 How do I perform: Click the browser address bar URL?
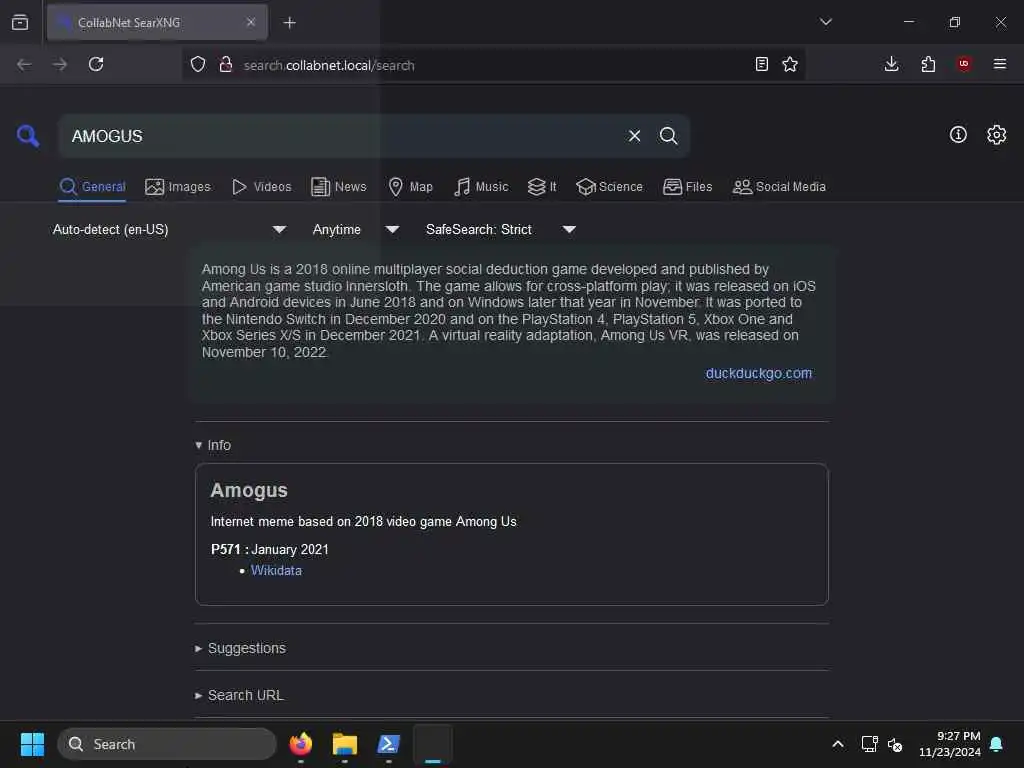[x=328, y=65]
